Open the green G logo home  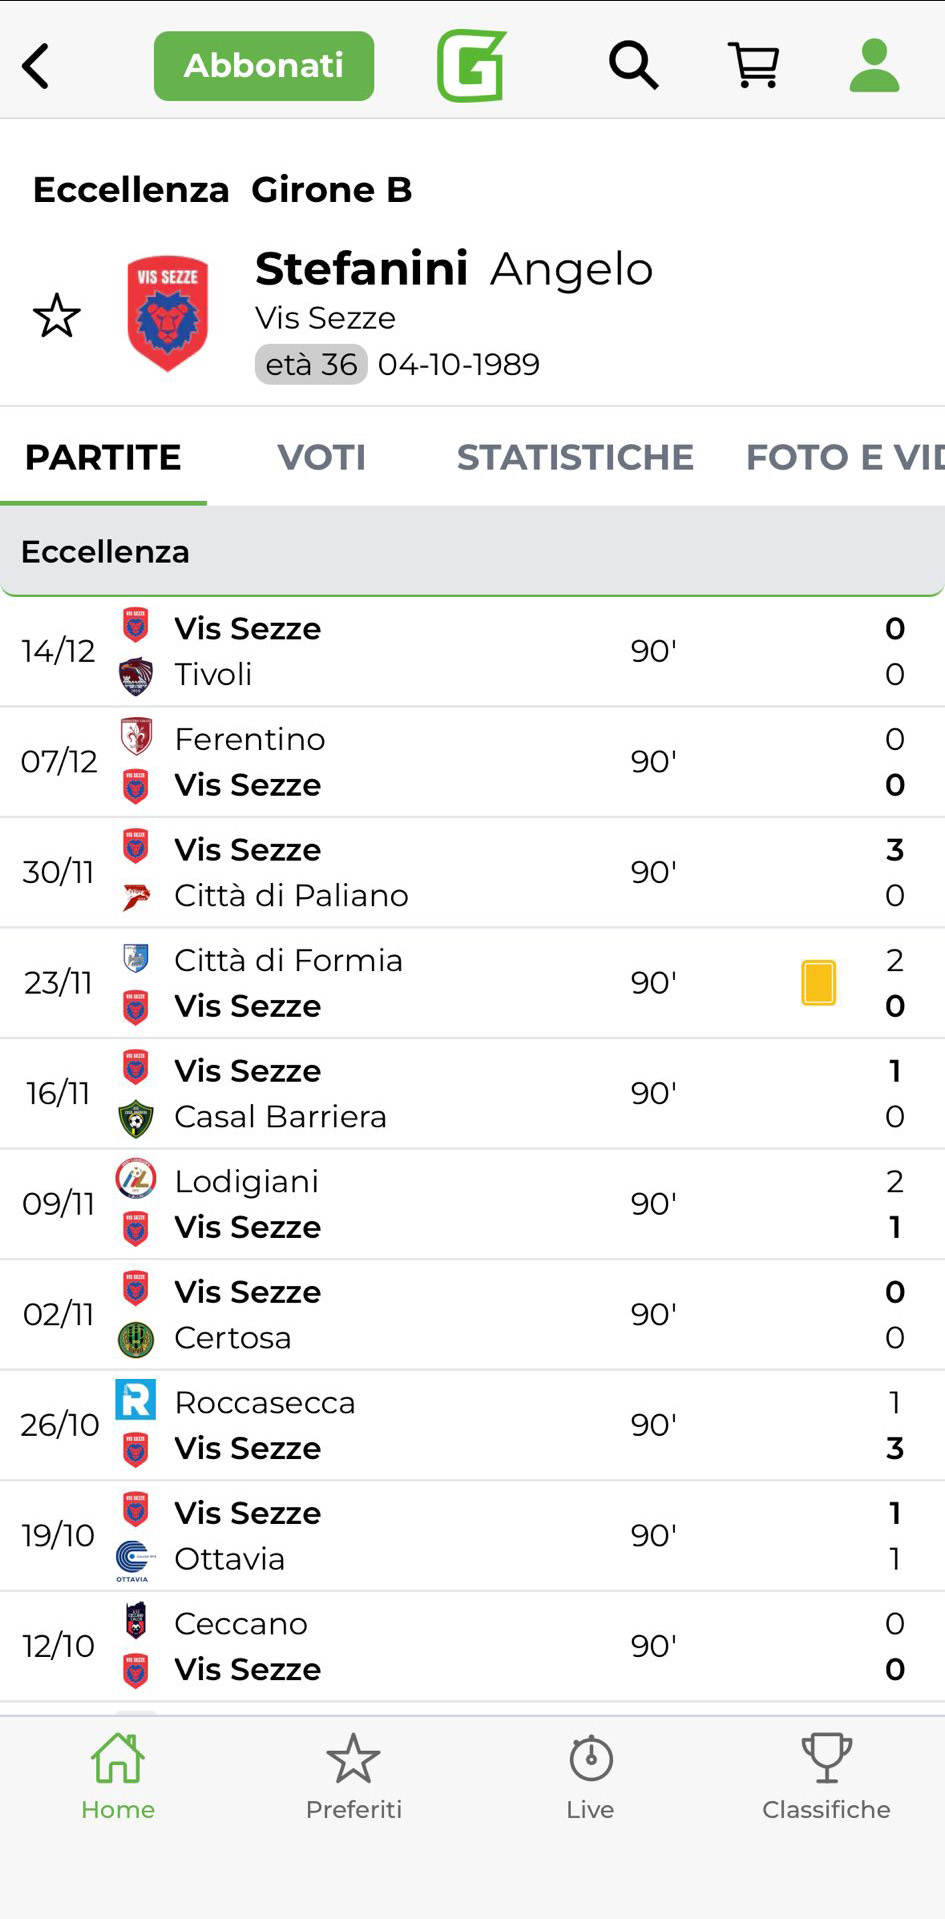(471, 66)
